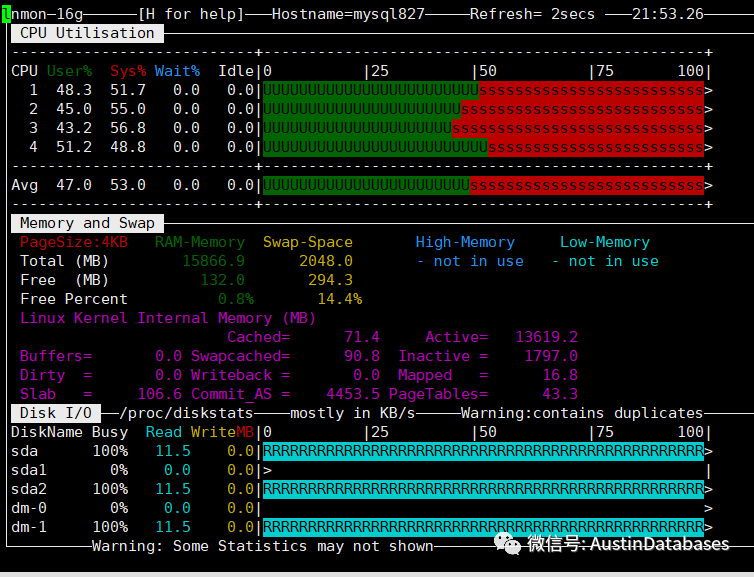Click the Swap-Space column heading
Screen dimensions: 754x577
pos(308,242)
